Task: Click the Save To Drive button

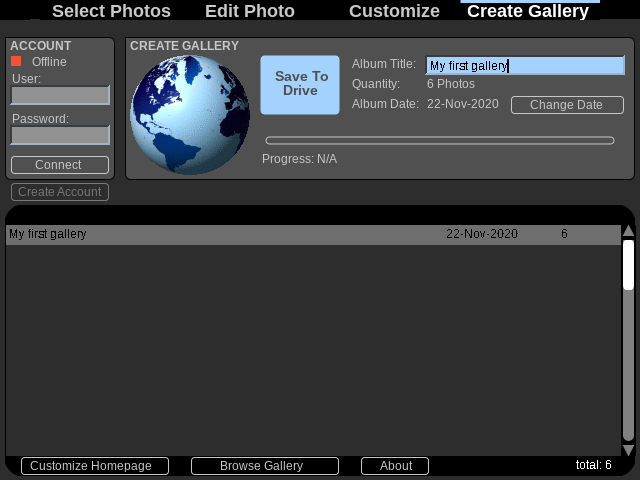Action: click(300, 85)
